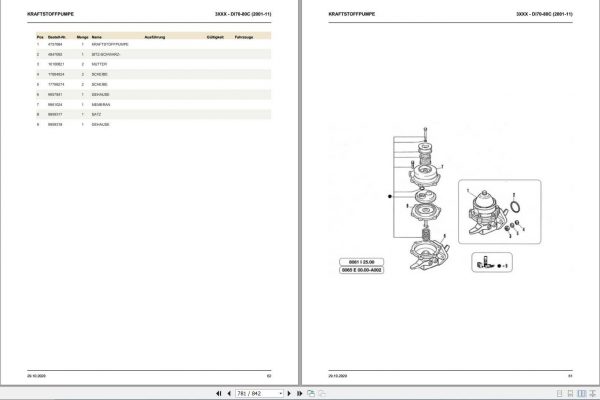Go to the next page
Screen dimensions: 600x400
tap(289, 393)
